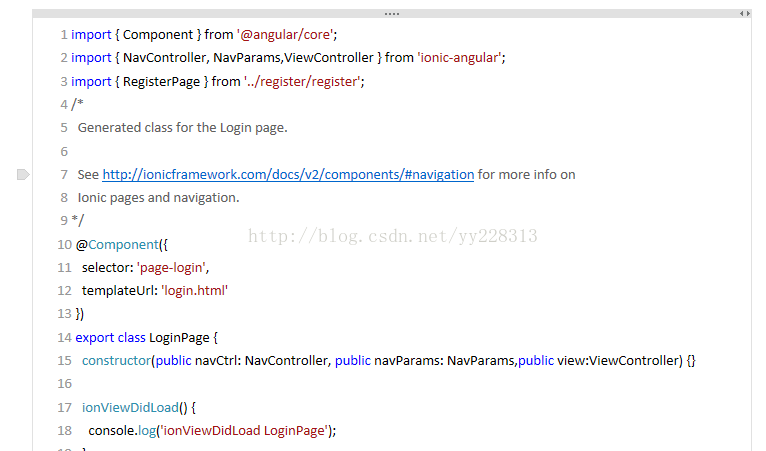
Task: Click 'login.html' templateUrl value
Action: 194,291
